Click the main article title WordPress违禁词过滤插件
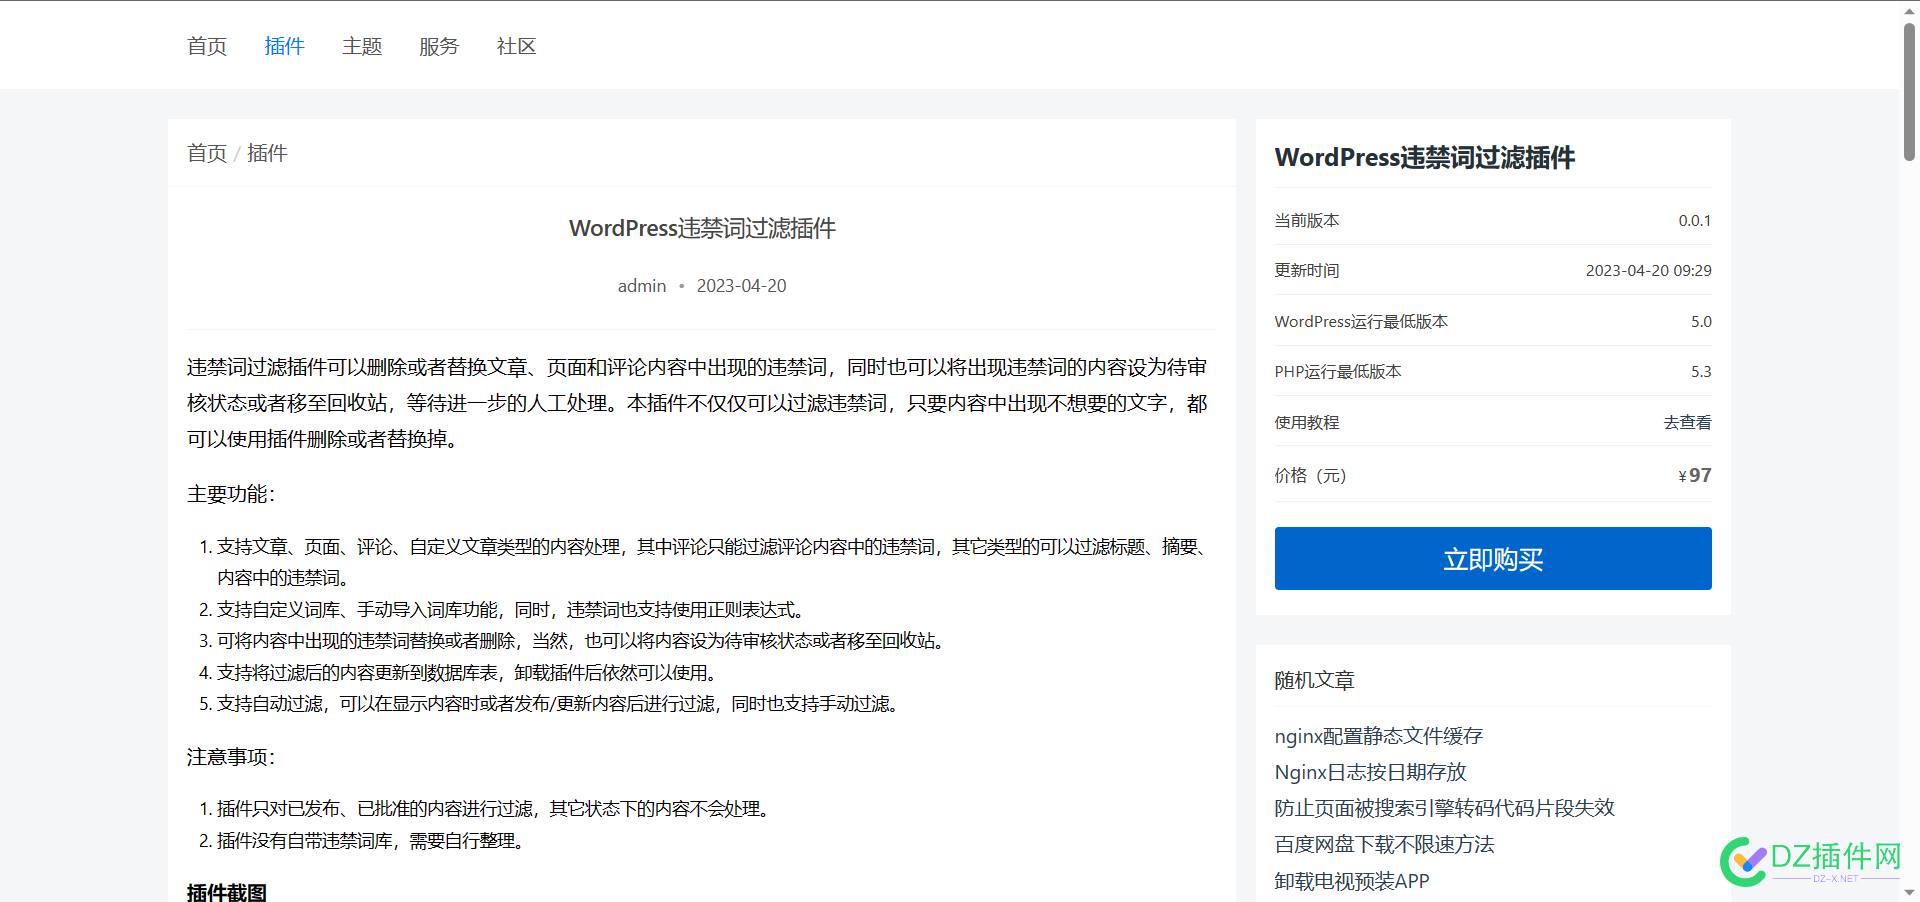 (702, 228)
